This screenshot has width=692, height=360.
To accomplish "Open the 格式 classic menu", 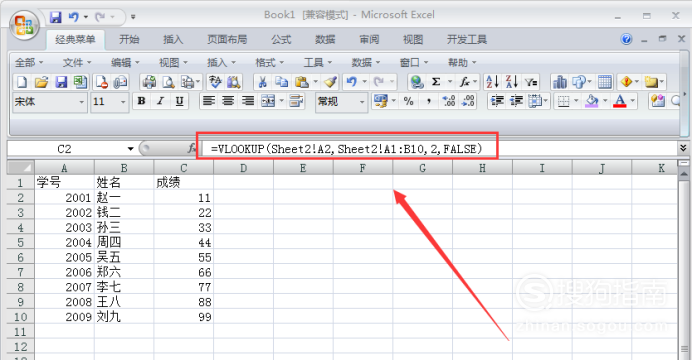I will tap(269, 63).
